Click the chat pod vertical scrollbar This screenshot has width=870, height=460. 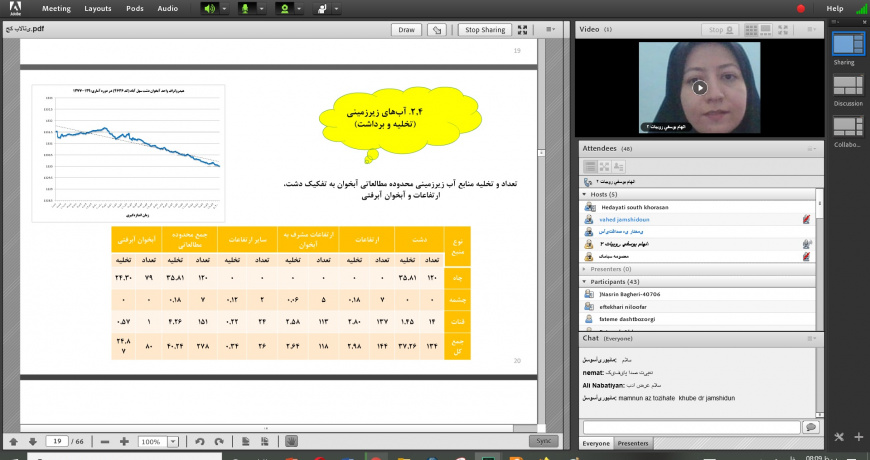[820, 383]
